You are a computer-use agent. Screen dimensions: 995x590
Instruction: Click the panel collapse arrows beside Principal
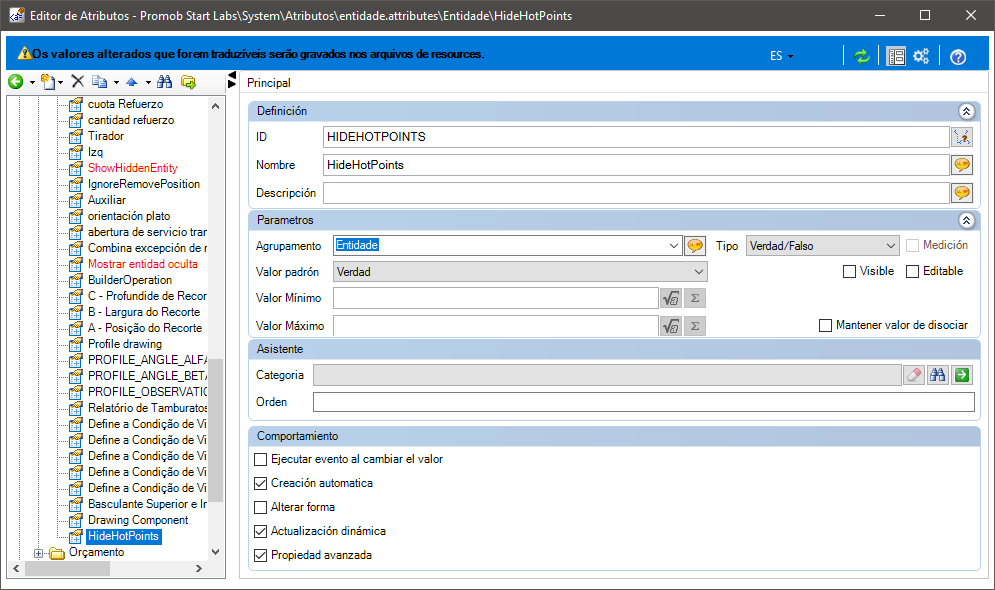pyautogui.click(x=232, y=80)
